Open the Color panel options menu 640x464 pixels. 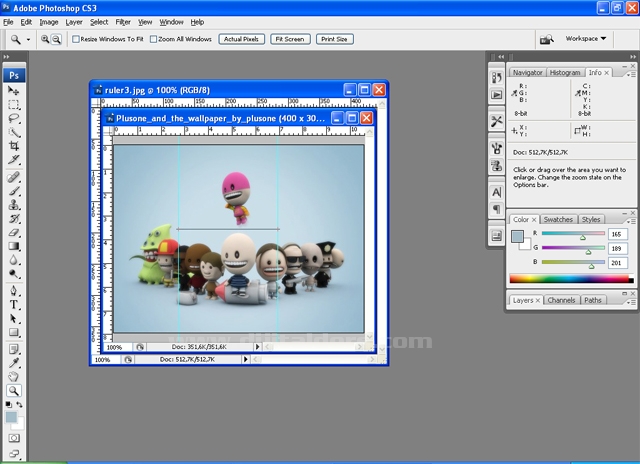pos(632,221)
